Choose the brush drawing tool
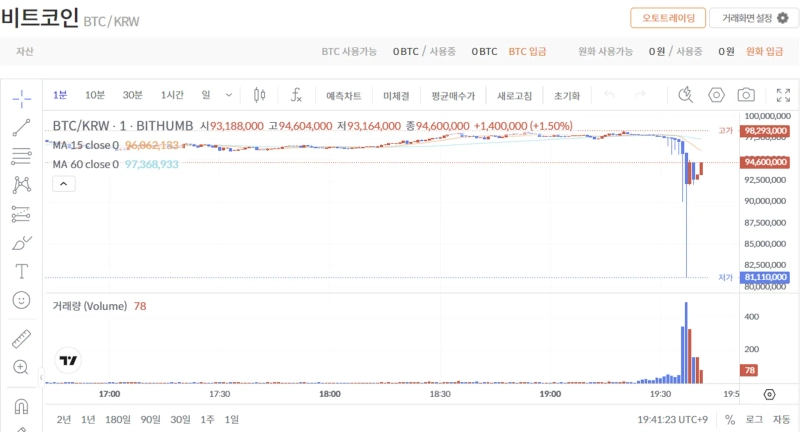Screen dimensions: 800x432 [x=21, y=243]
